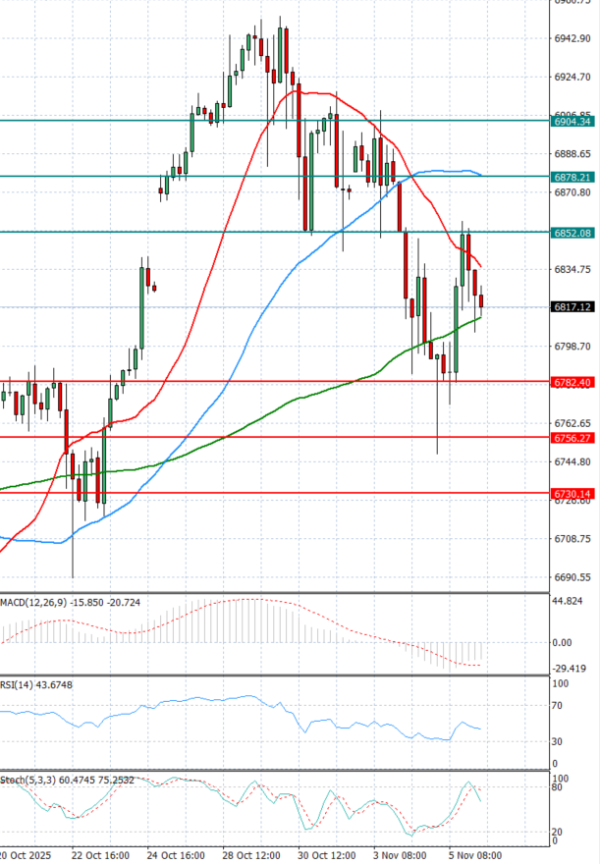Click the 22 Oct 16:00 time marker
600x864 pixels.
point(100,856)
